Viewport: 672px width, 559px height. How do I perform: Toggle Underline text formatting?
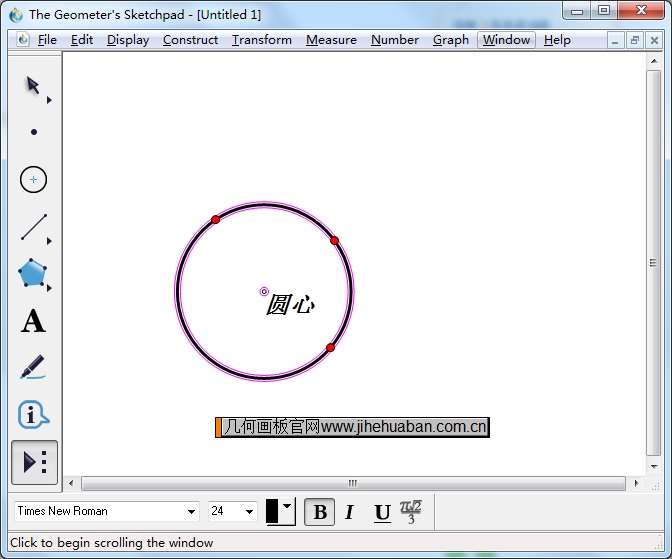coord(382,512)
